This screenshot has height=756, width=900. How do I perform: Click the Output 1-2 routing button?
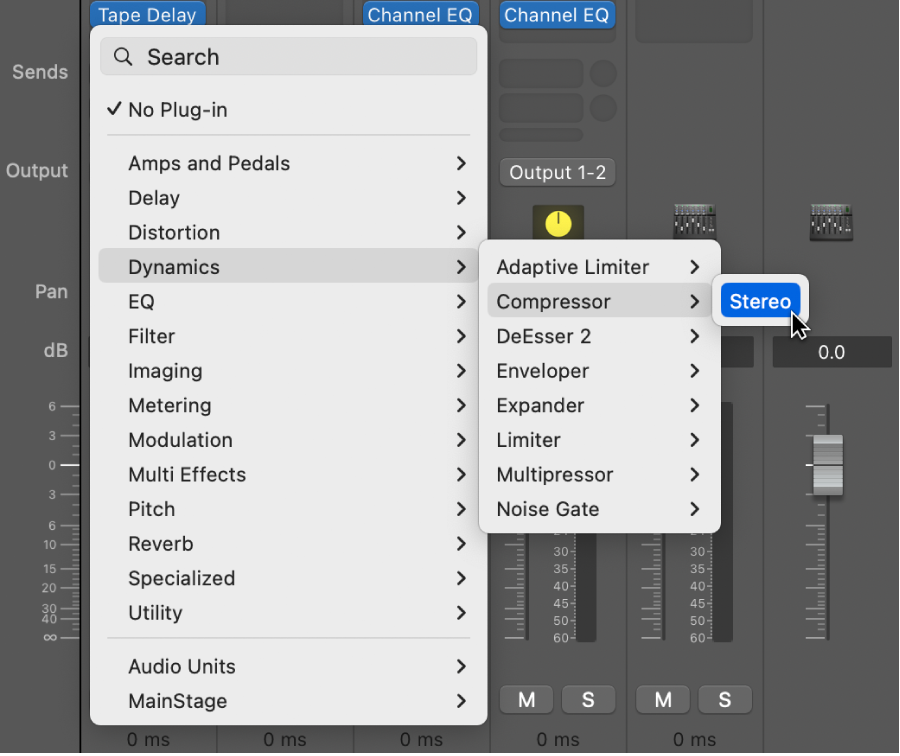(557, 171)
